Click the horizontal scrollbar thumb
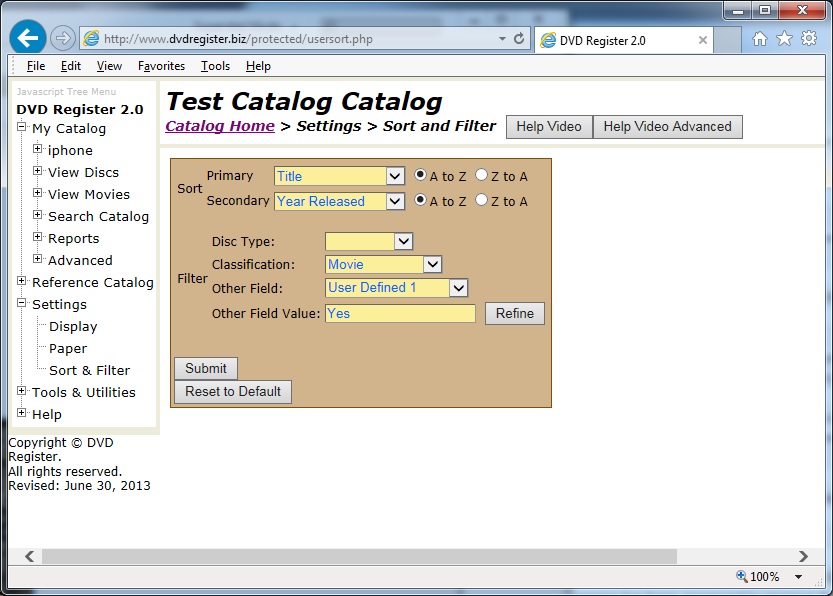The image size is (833, 596). point(359,556)
